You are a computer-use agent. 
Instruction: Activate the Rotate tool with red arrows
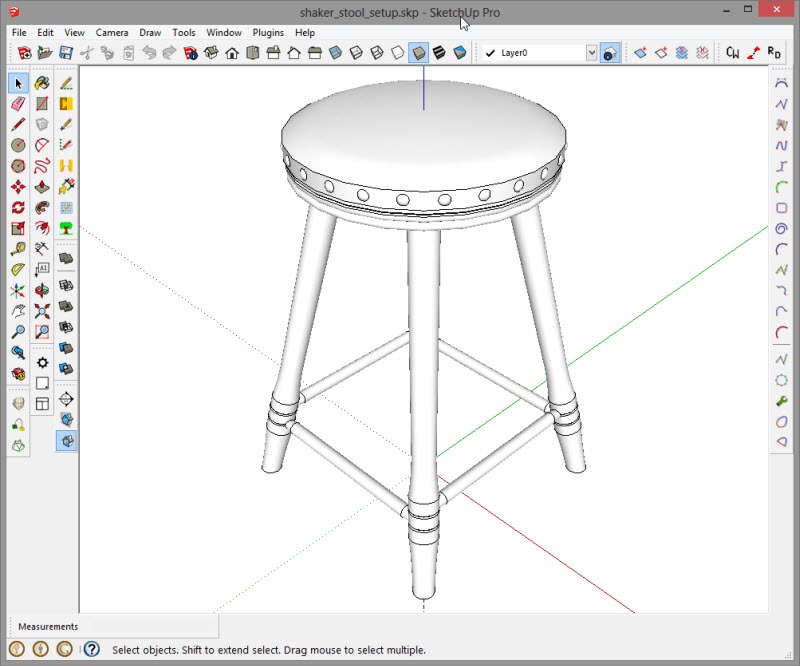(x=18, y=208)
